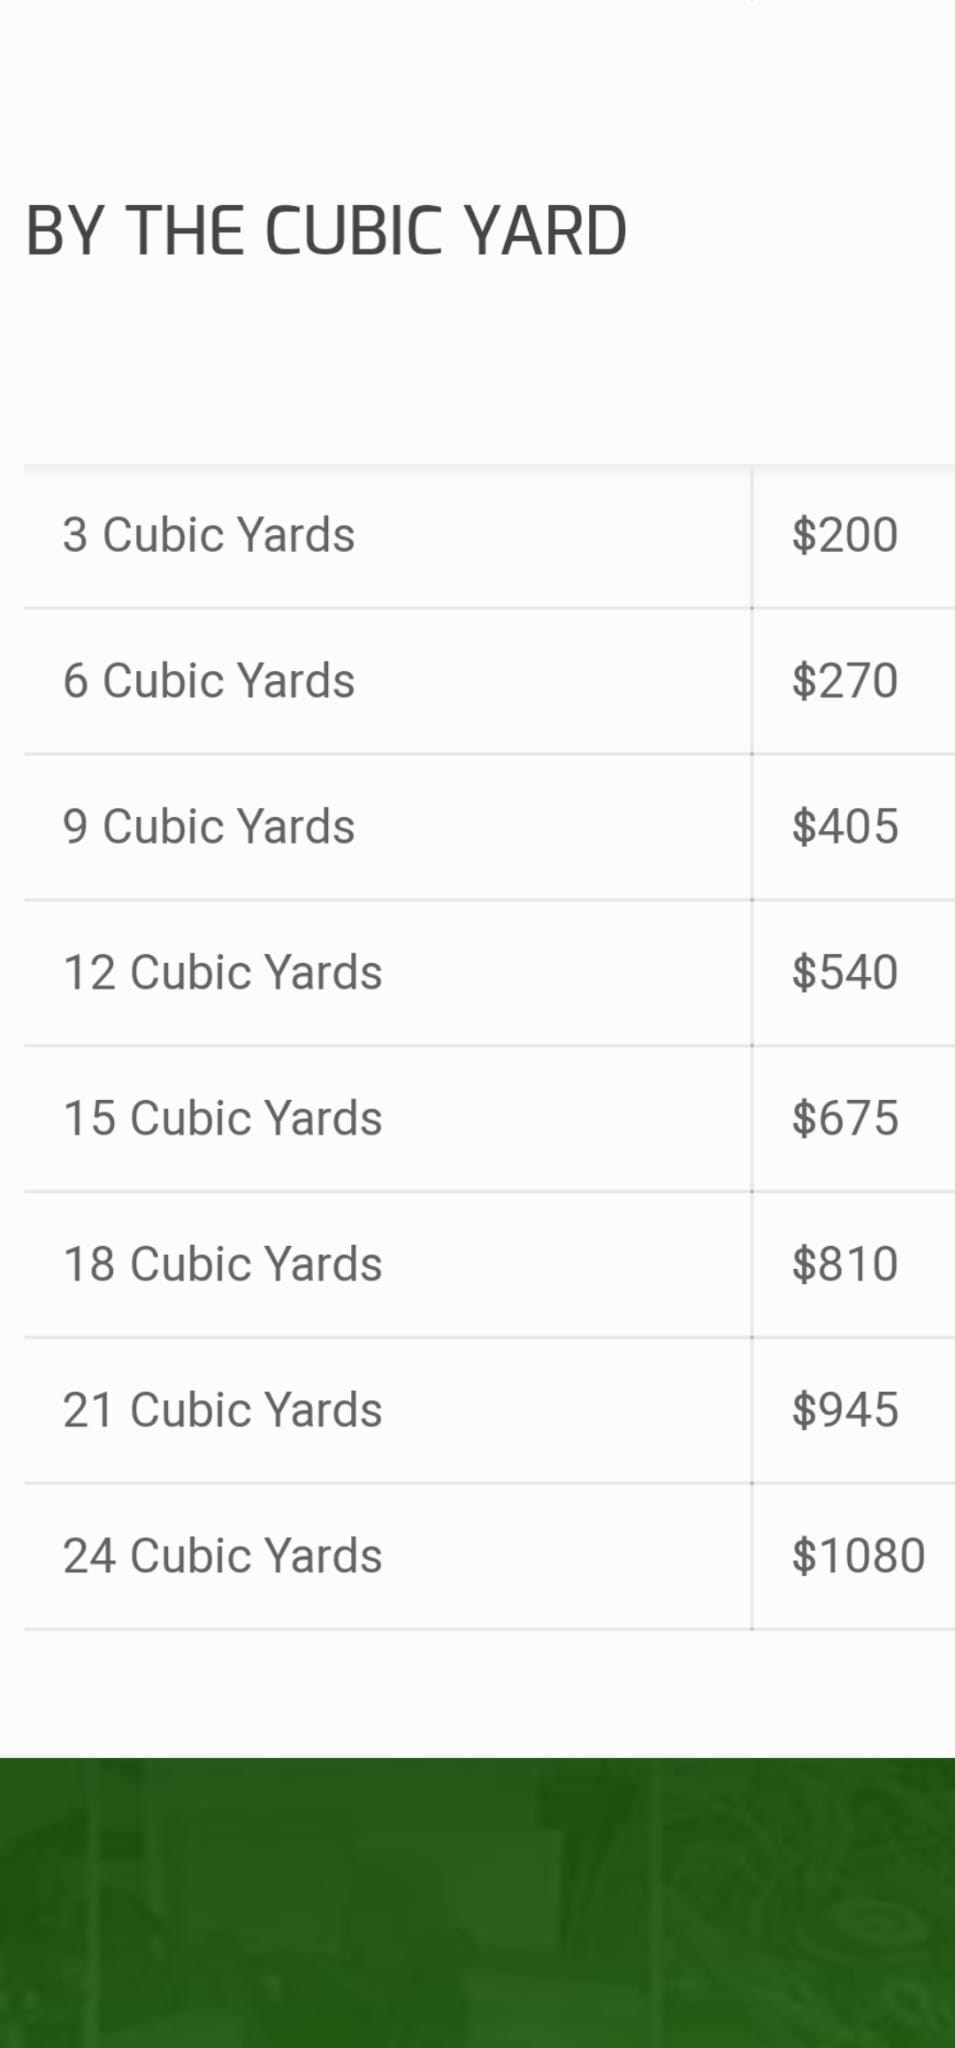Select the '6 Cubic Yards' row label
Viewport: 955px width, 2048px height.
coord(209,681)
